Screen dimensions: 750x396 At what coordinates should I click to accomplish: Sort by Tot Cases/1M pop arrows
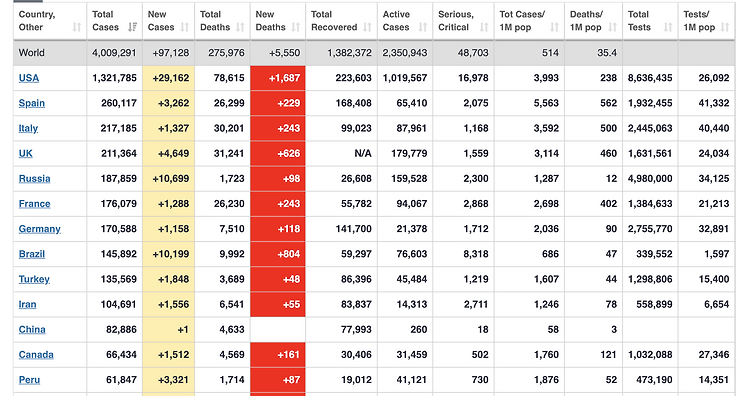(554, 27)
